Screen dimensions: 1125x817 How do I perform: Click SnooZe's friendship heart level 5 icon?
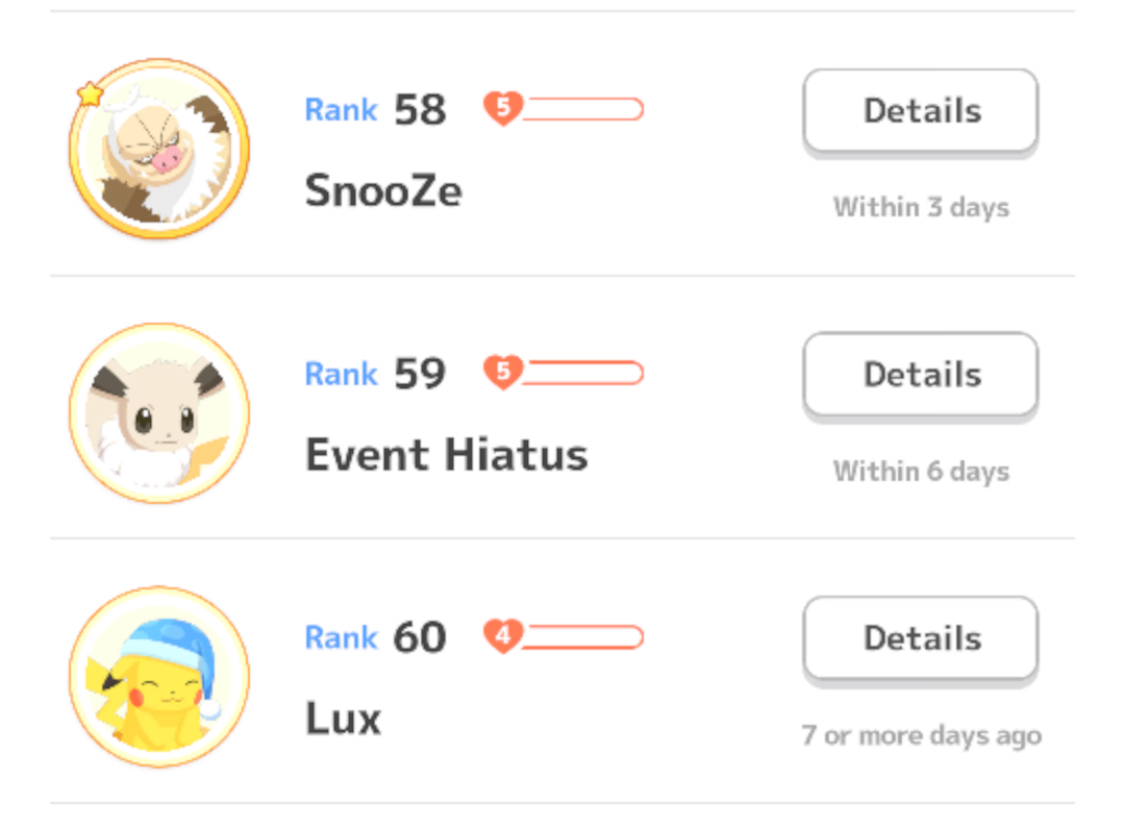pyautogui.click(x=503, y=108)
